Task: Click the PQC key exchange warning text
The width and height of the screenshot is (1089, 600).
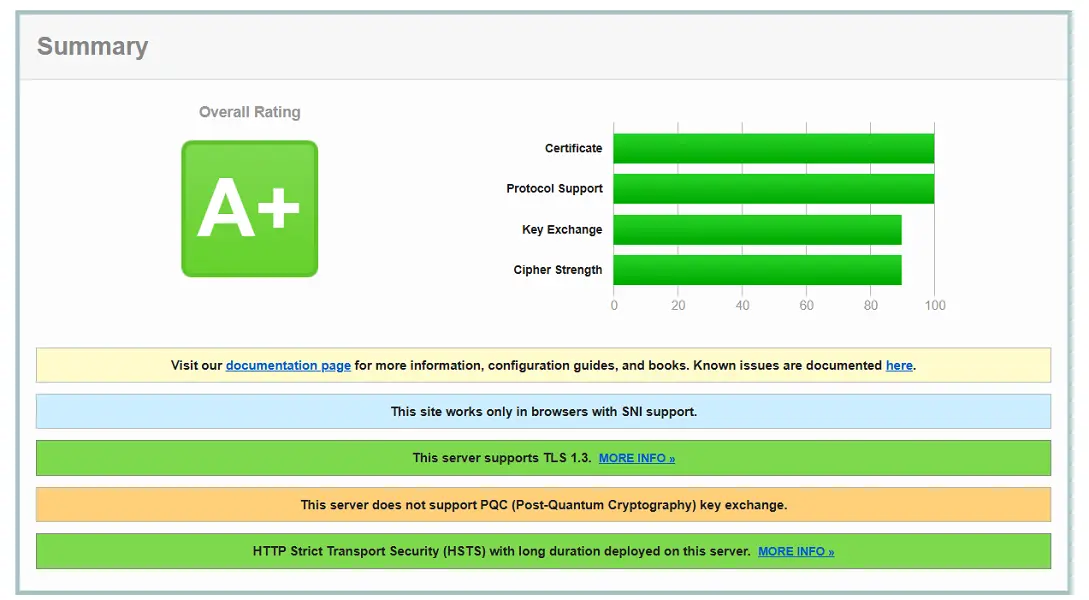Action: (x=544, y=505)
